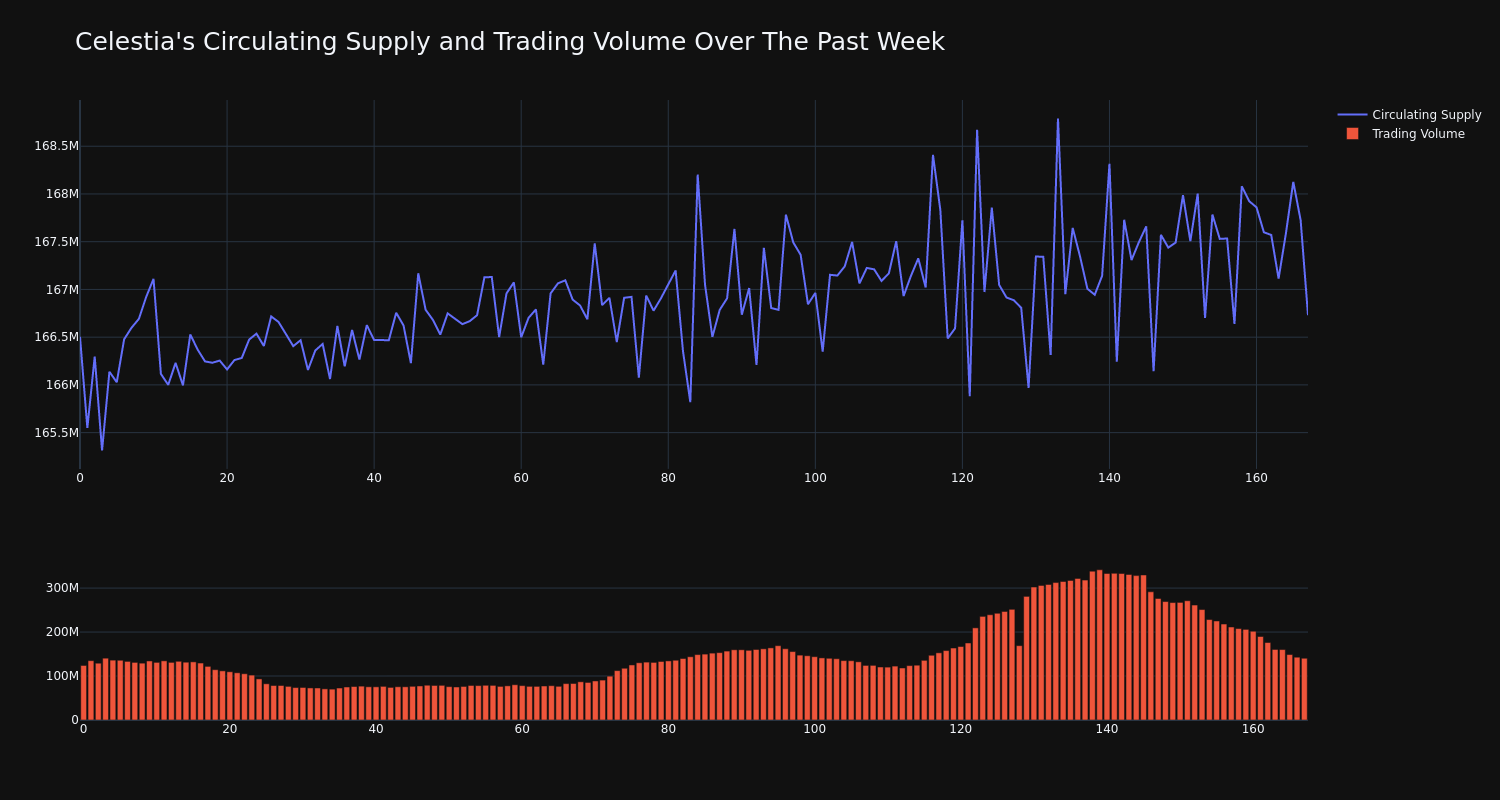Click the bar chart's x-axis label 160
Image resolution: width=1500 pixels, height=800 pixels.
(1253, 729)
